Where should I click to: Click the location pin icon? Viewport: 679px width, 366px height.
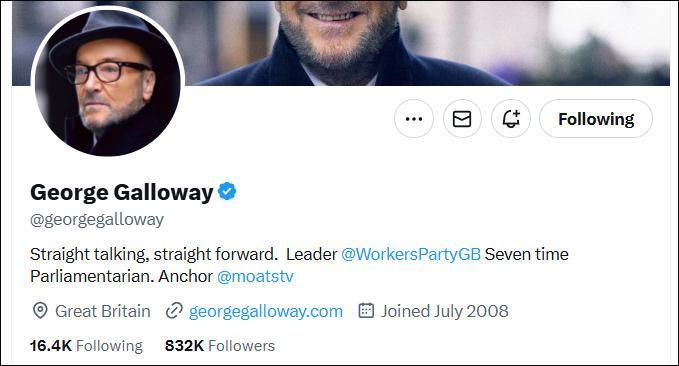pos(40,311)
